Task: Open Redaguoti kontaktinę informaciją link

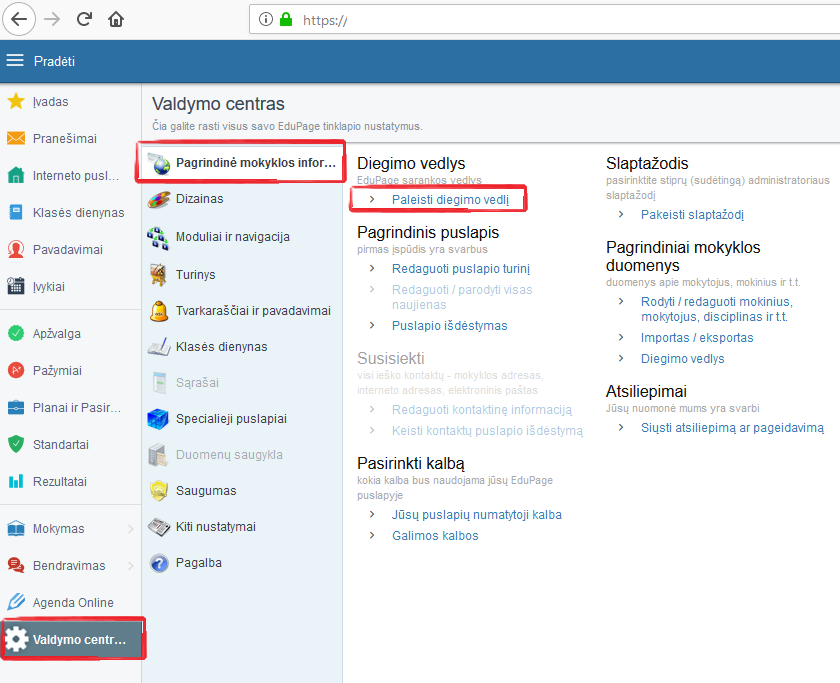Action: pyautogui.click(x=482, y=410)
